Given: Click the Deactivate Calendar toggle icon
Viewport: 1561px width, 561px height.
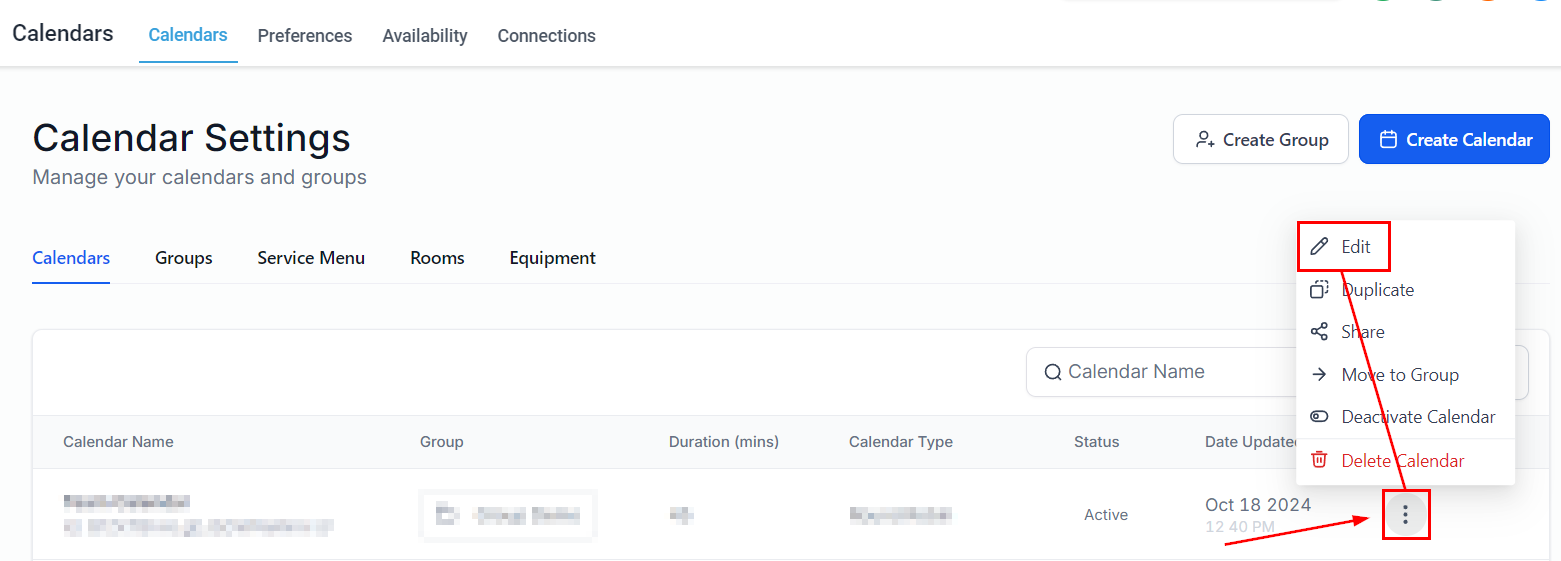Looking at the screenshot, I should pyautogui.click(x=1320, y=417).
